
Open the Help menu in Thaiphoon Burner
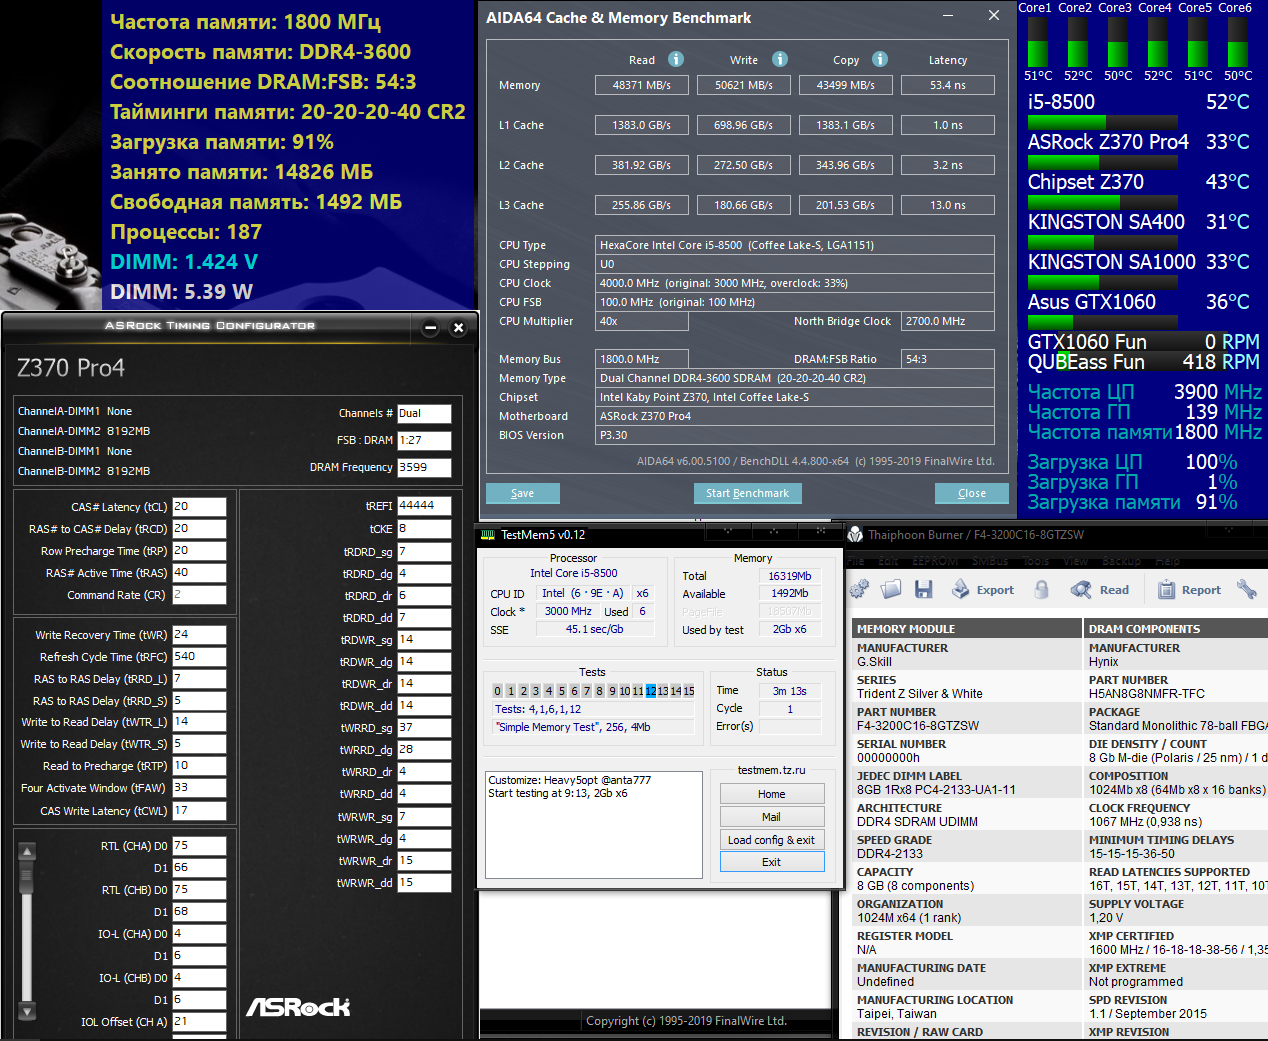[1168, 561]
